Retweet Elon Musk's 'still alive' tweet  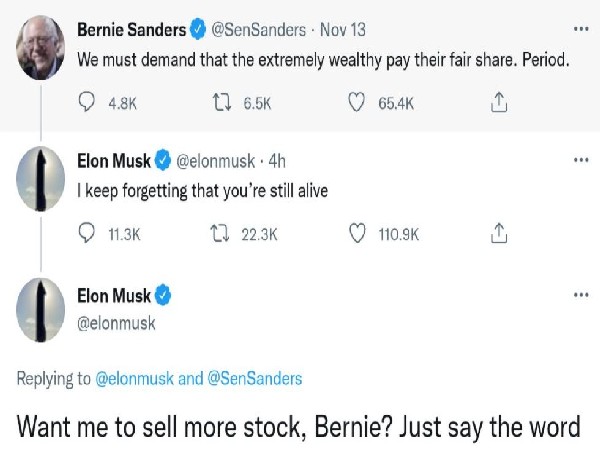(x=226, y=233)
